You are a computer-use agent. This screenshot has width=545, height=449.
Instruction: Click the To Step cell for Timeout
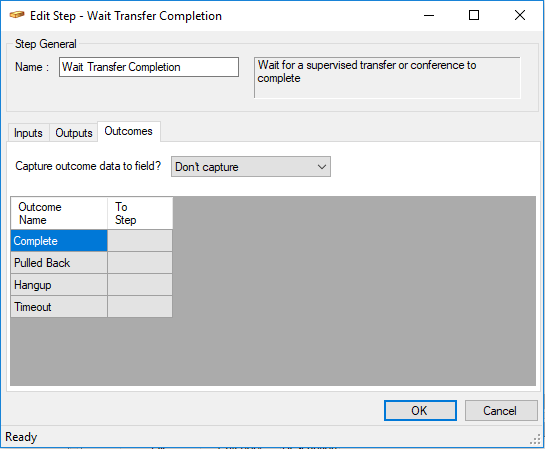pos(140,307)
